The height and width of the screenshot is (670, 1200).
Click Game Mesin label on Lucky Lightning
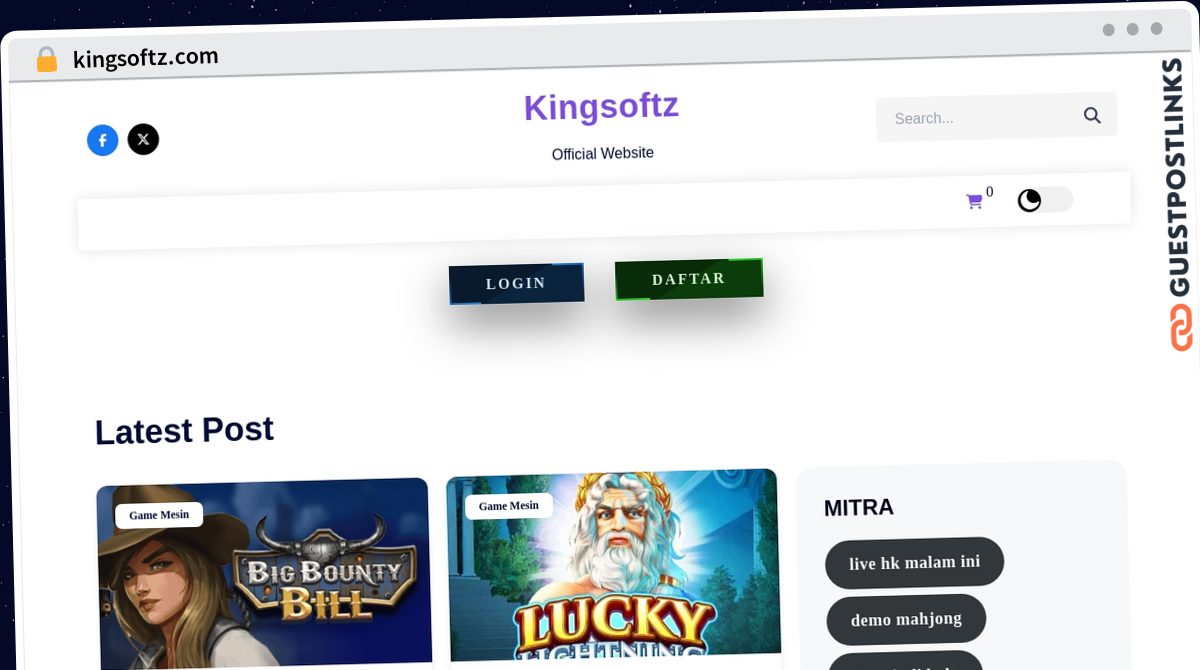point(509,506)
